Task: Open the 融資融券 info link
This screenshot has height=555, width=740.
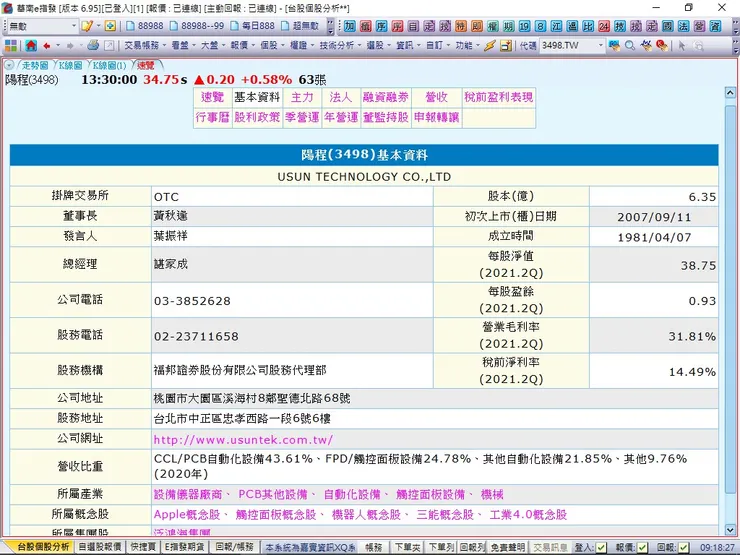Action: tap(386, 97)
